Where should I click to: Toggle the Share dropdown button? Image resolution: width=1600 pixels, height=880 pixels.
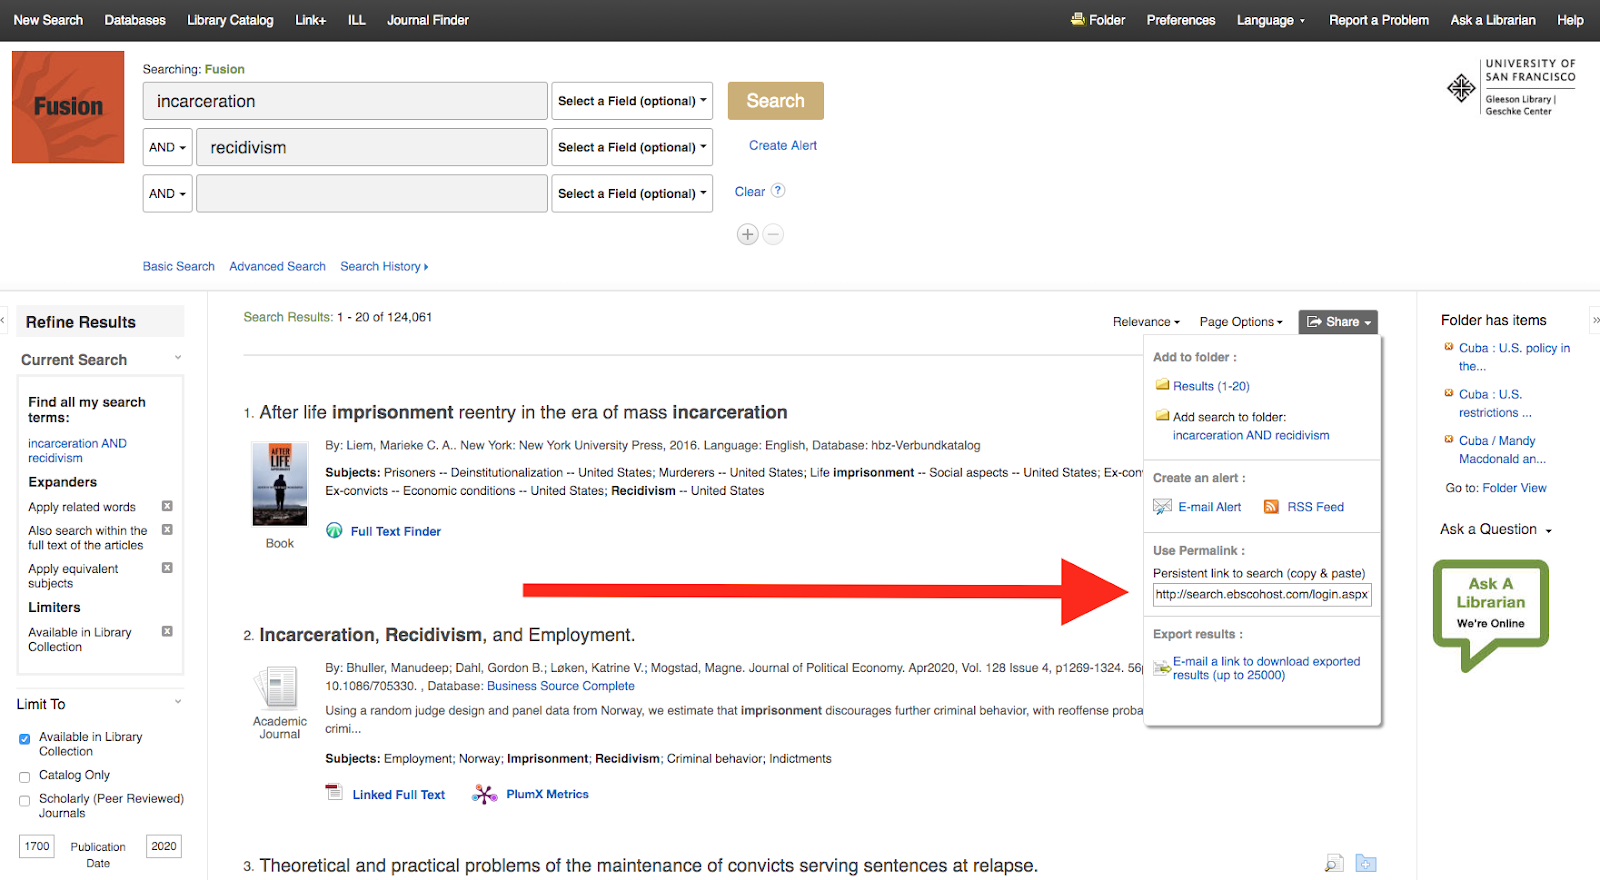click(x=1338, y=322)
